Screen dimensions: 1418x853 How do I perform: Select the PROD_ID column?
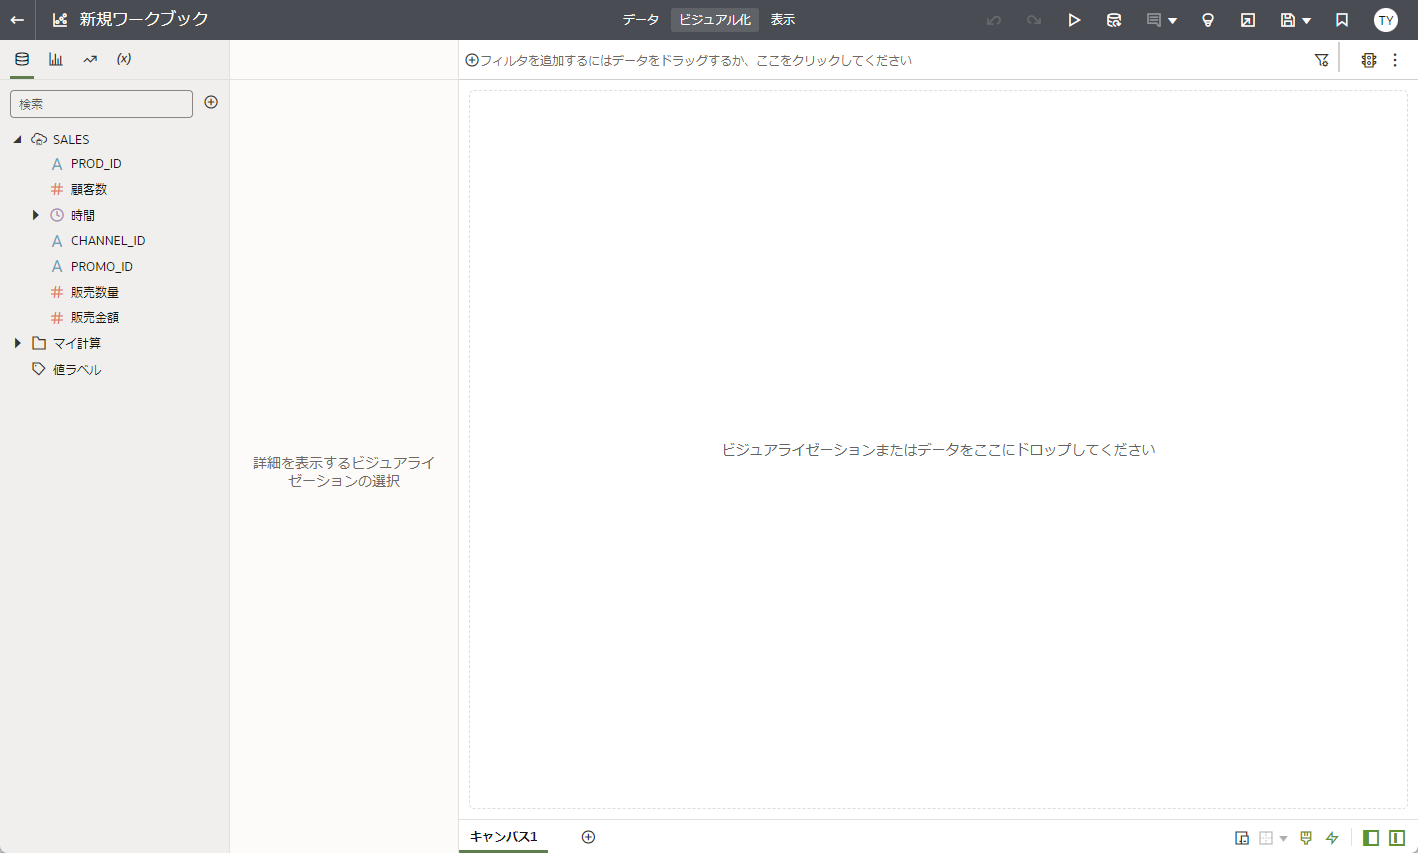(x=96, y=164)
